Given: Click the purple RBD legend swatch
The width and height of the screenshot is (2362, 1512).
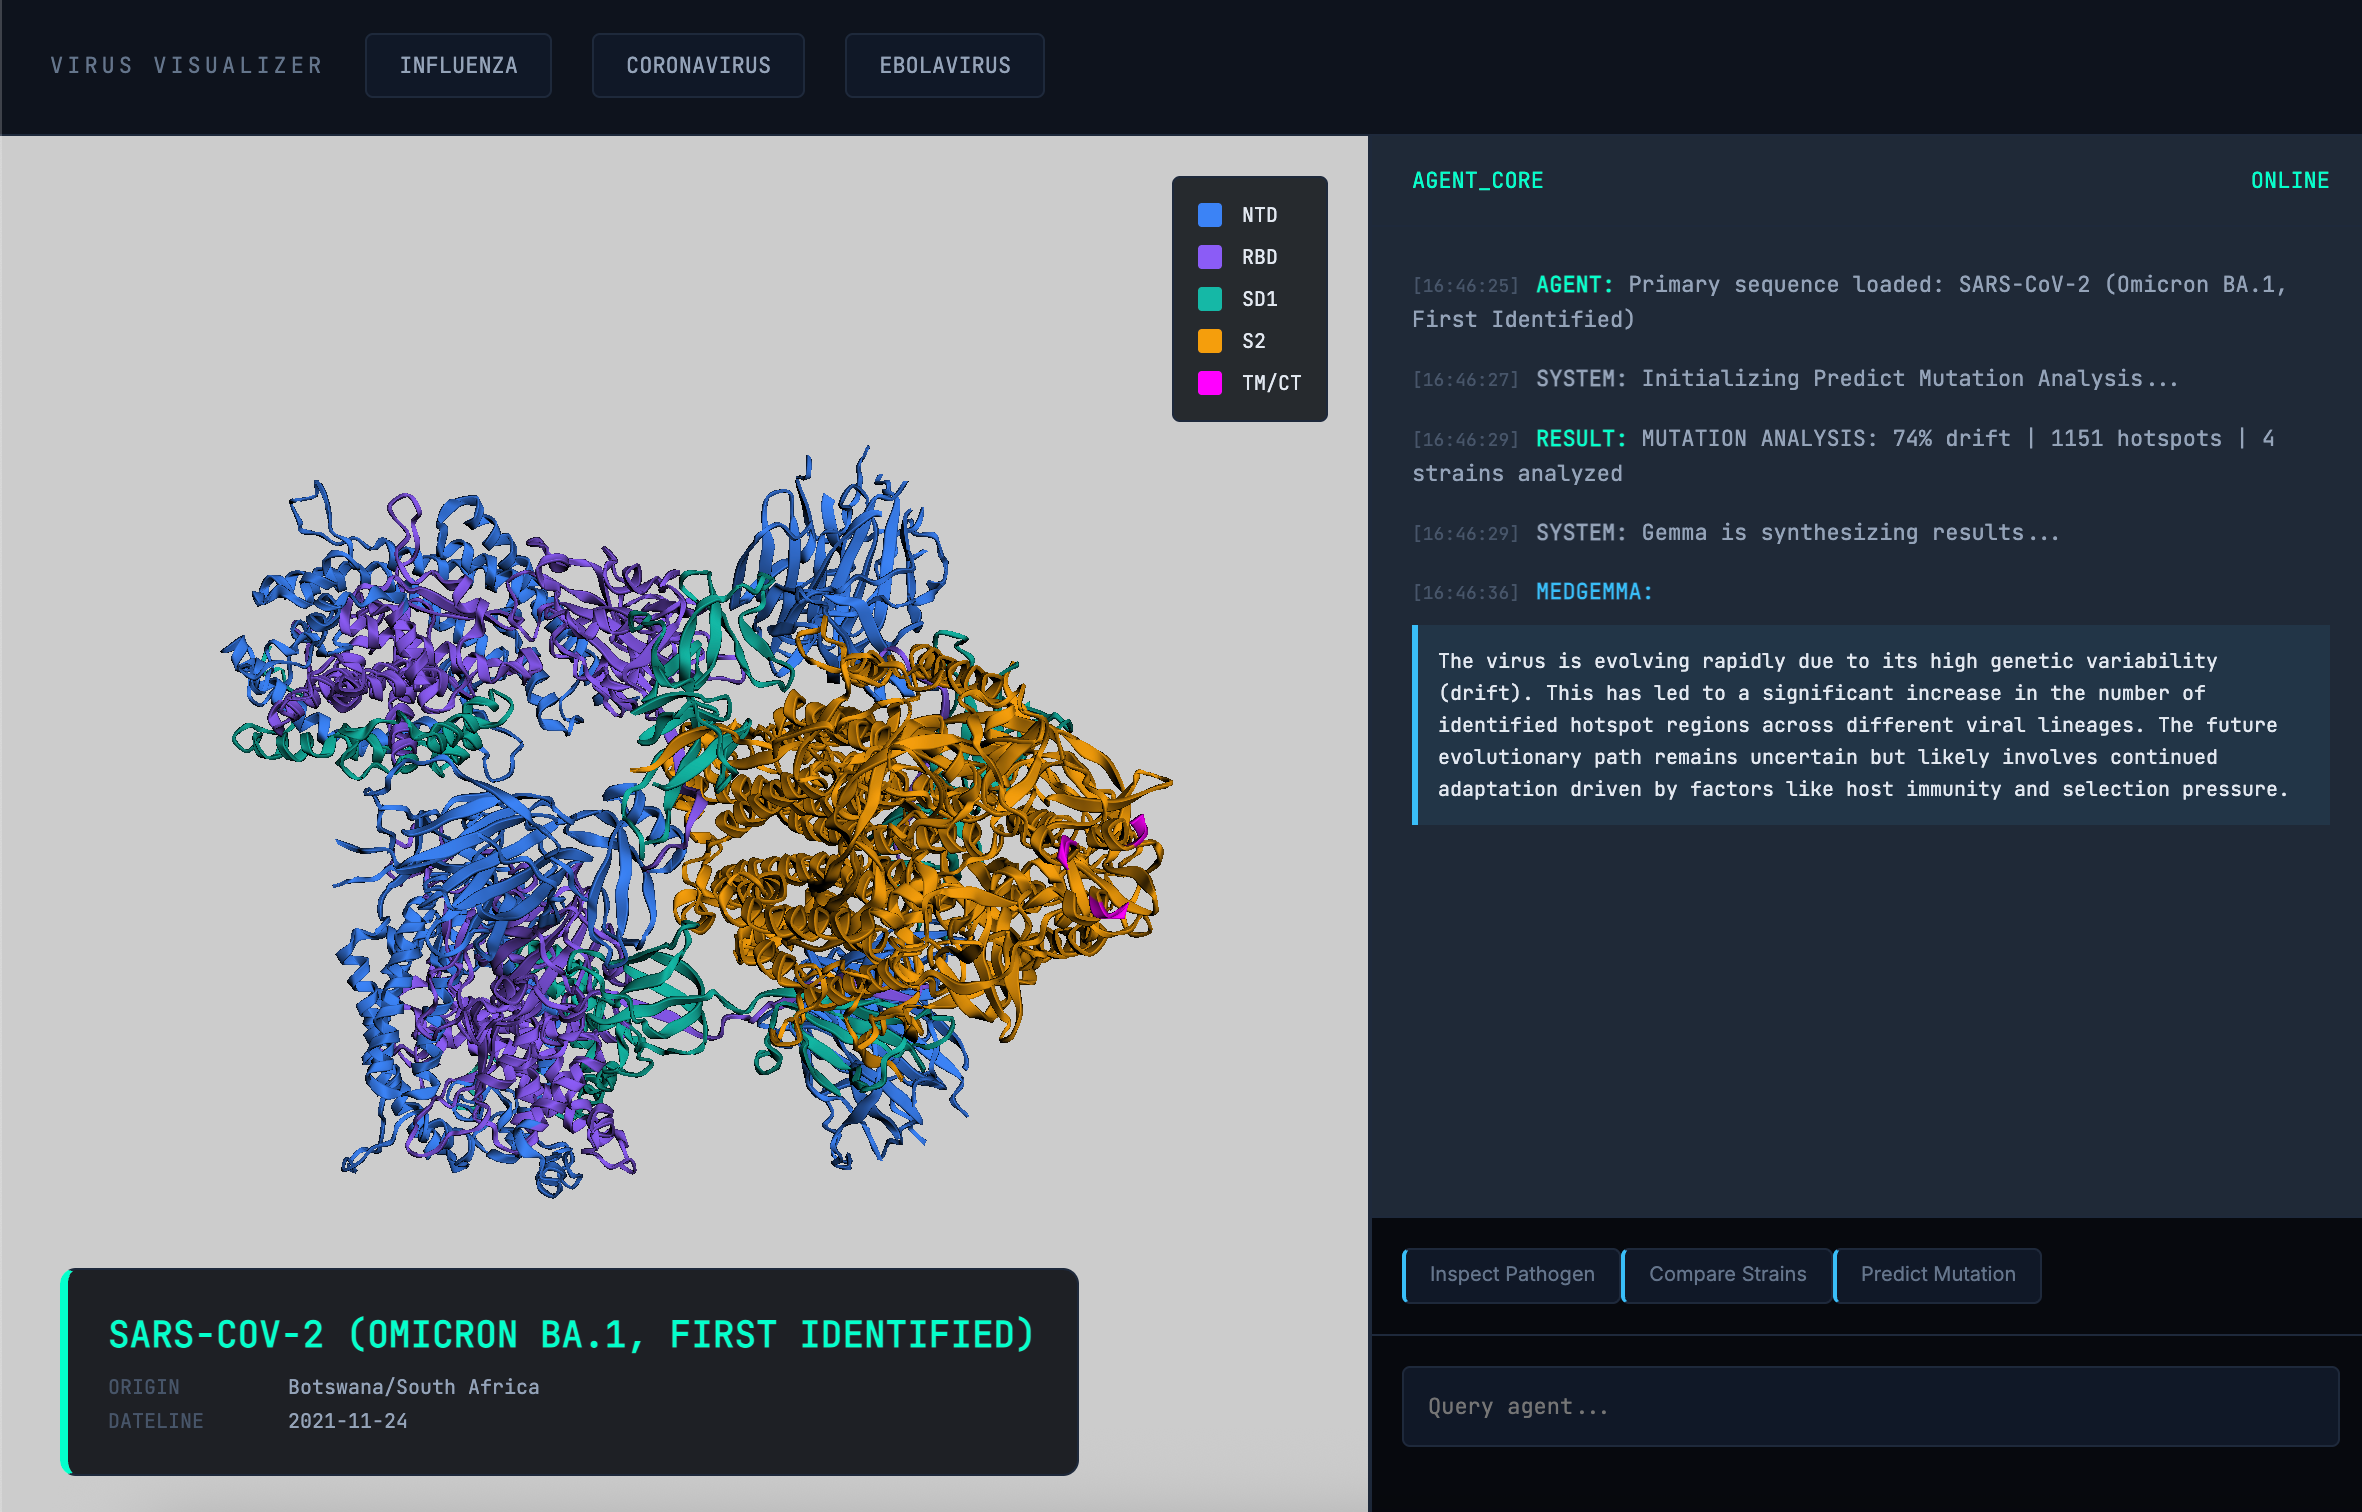Looking at the screenshot, I should 1210,257.
